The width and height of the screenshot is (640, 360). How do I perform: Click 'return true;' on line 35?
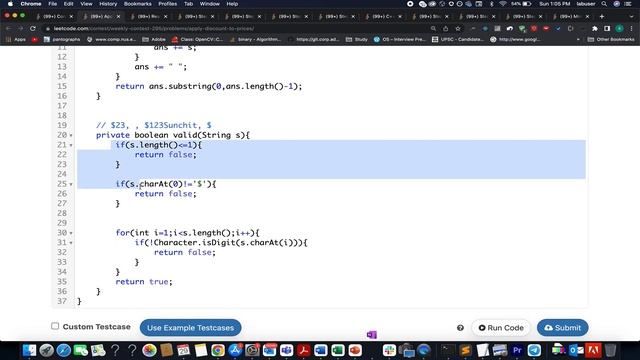[x=144, y=282]
